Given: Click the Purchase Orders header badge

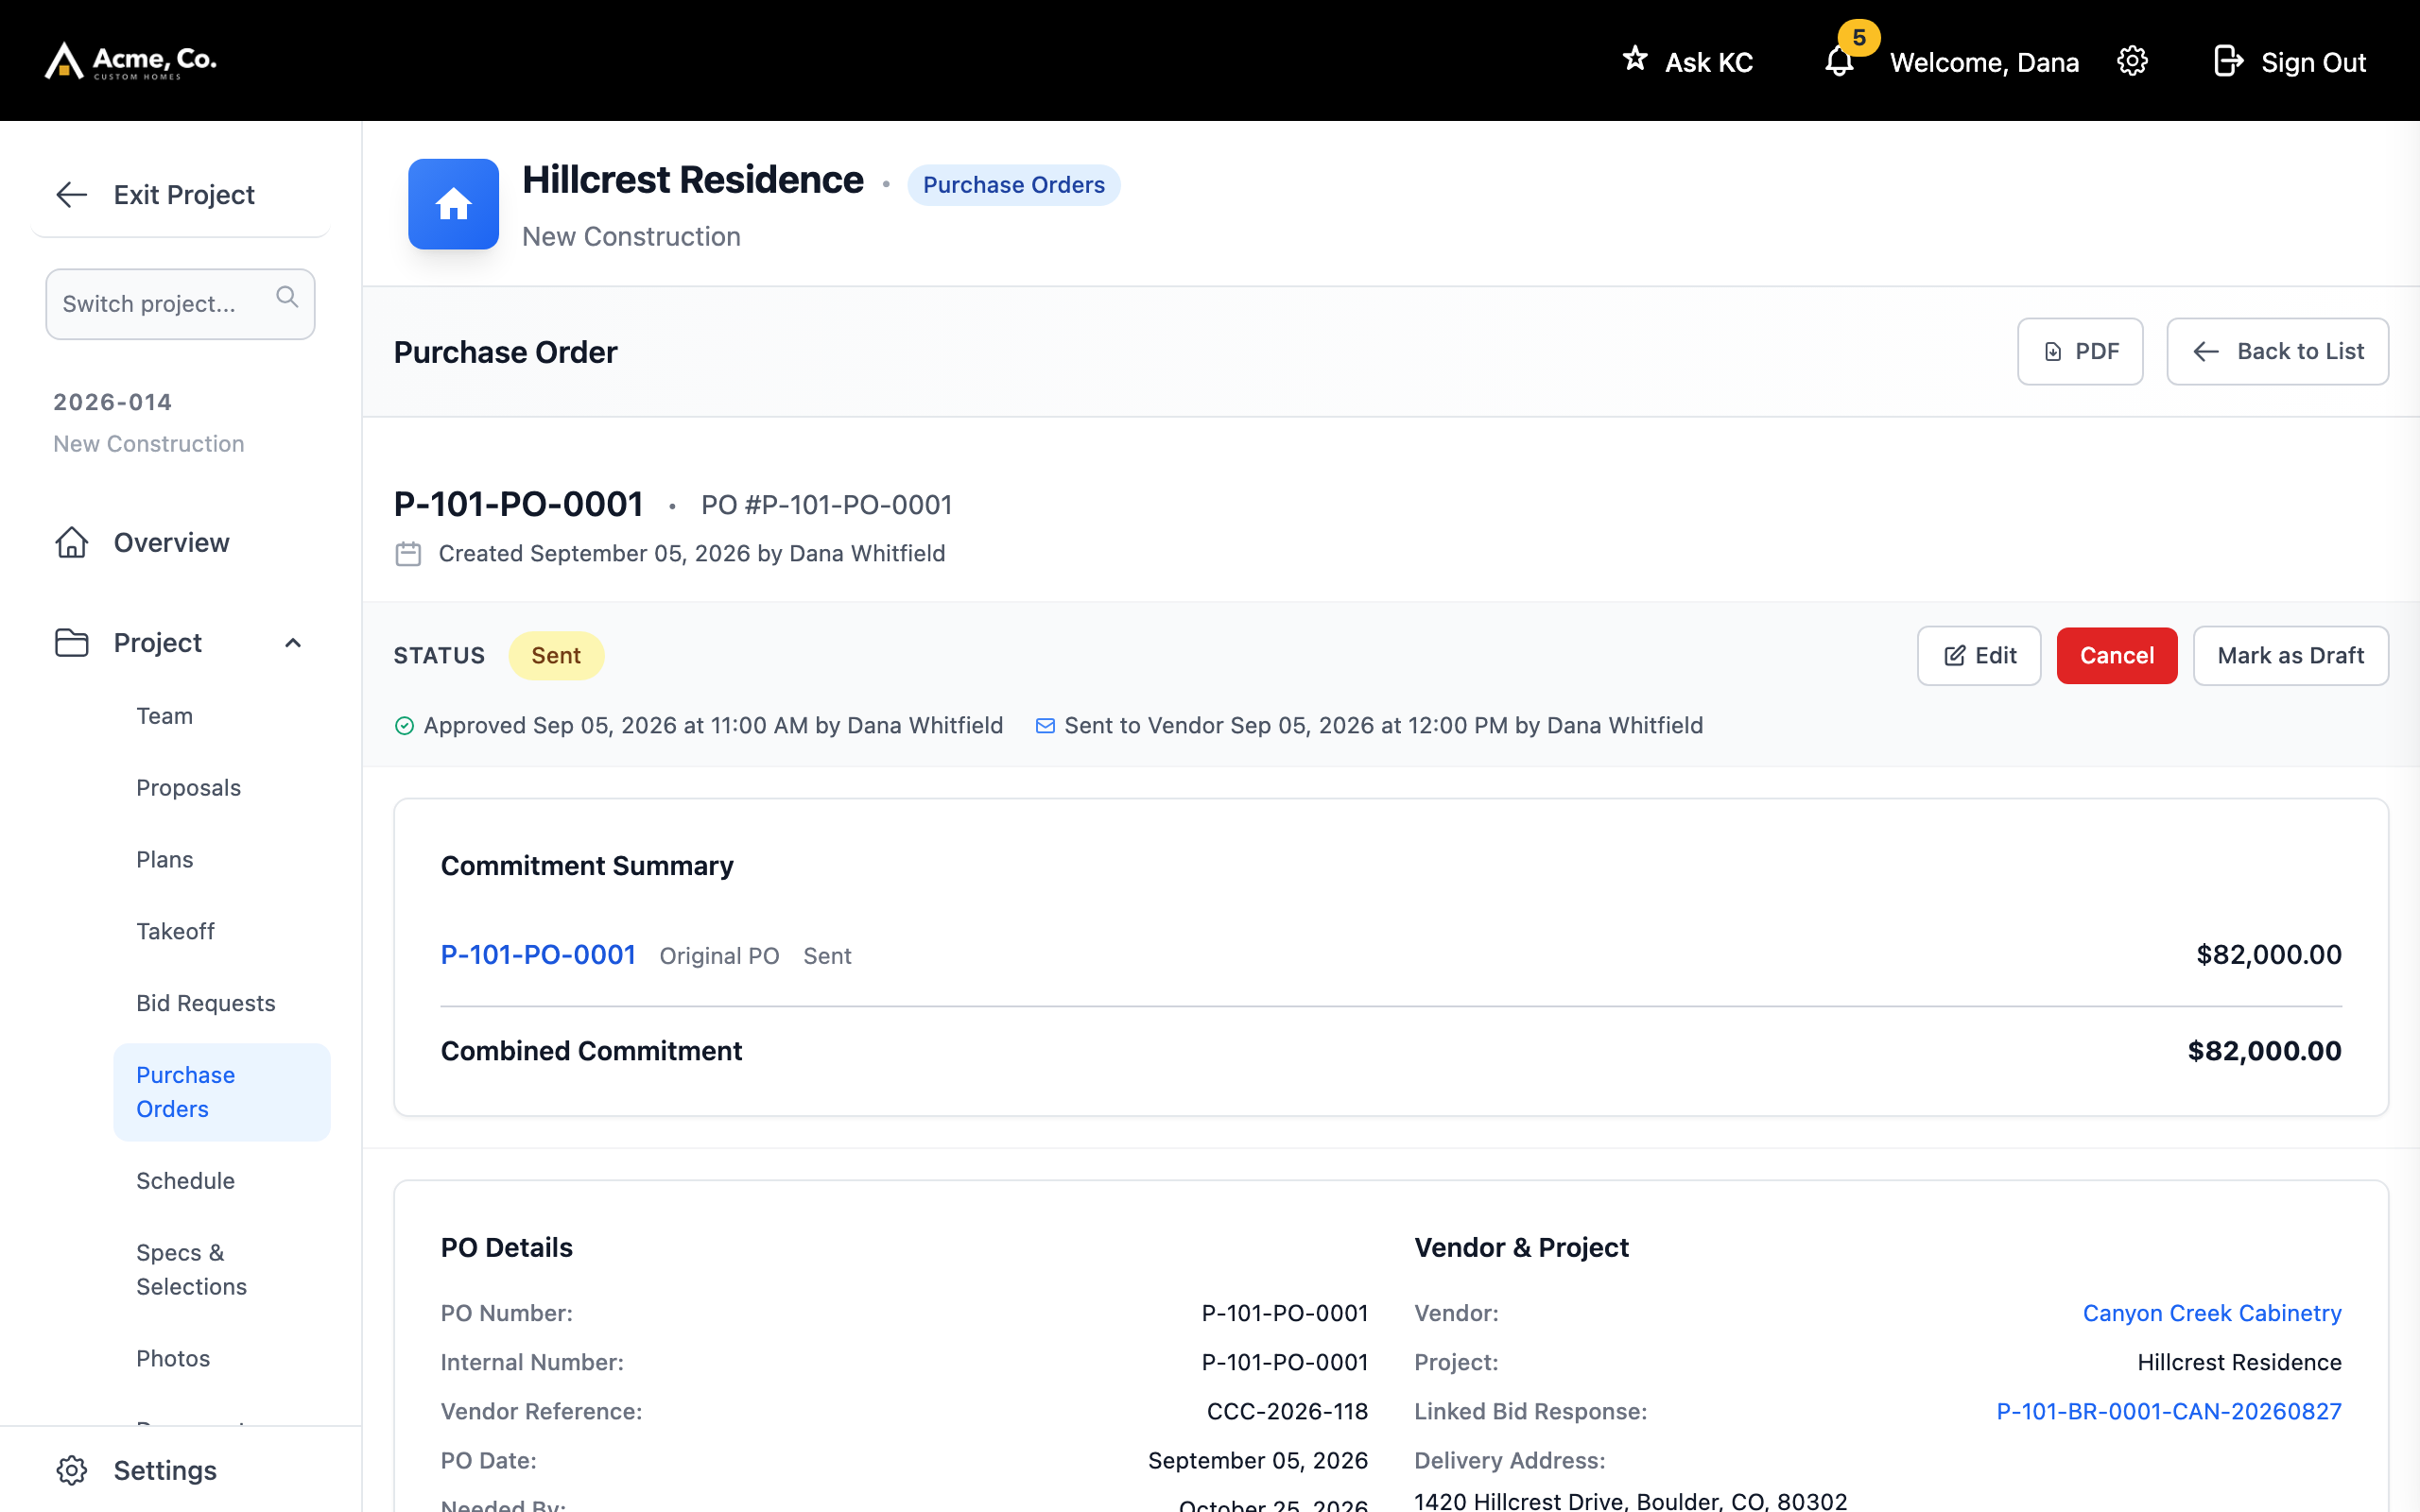Looking at the screenshot, I should pos(1014,185).
